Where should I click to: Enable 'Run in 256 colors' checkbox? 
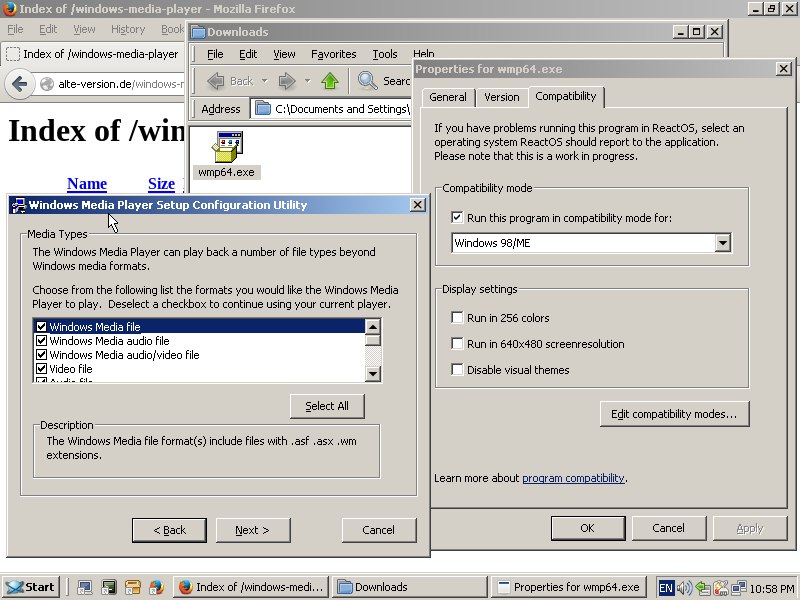coord(457,318)
